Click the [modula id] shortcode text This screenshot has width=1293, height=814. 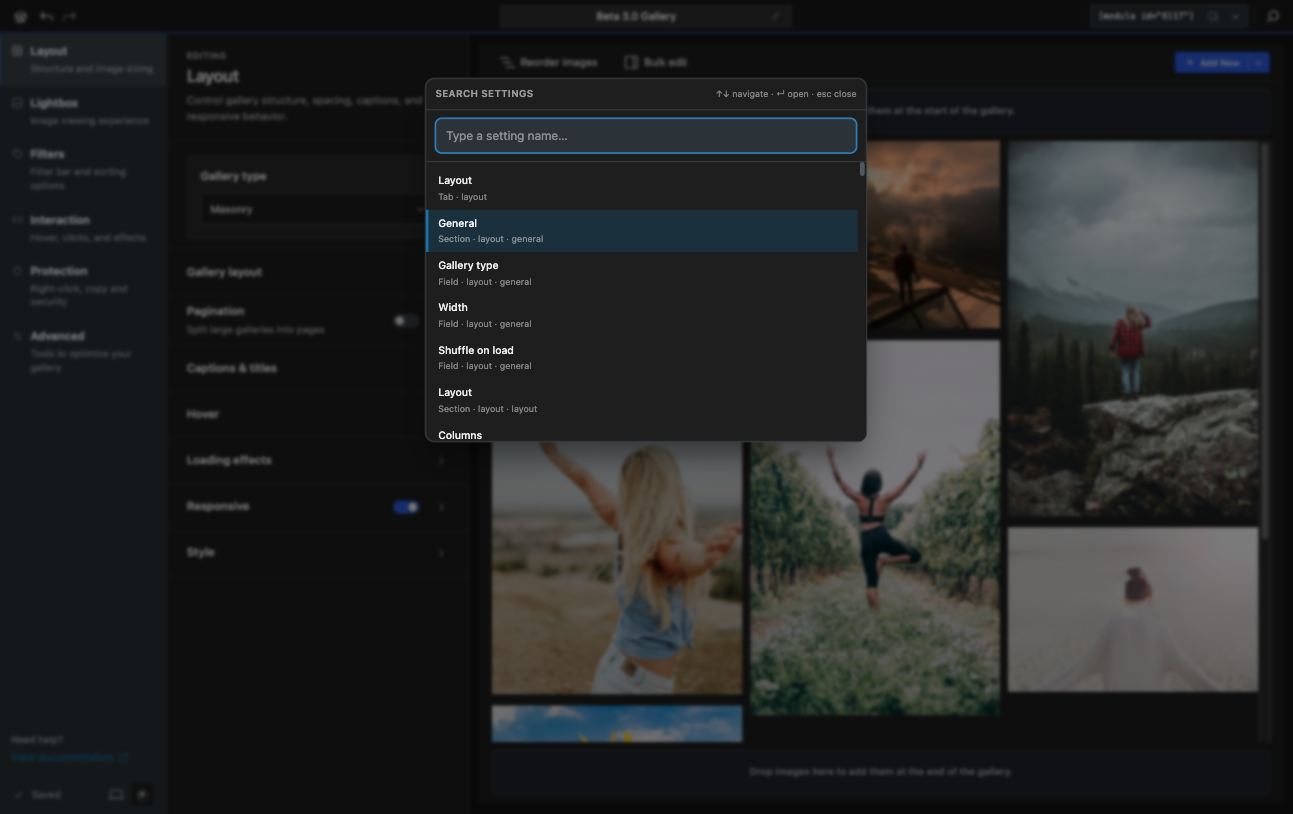click(1146, 16)
